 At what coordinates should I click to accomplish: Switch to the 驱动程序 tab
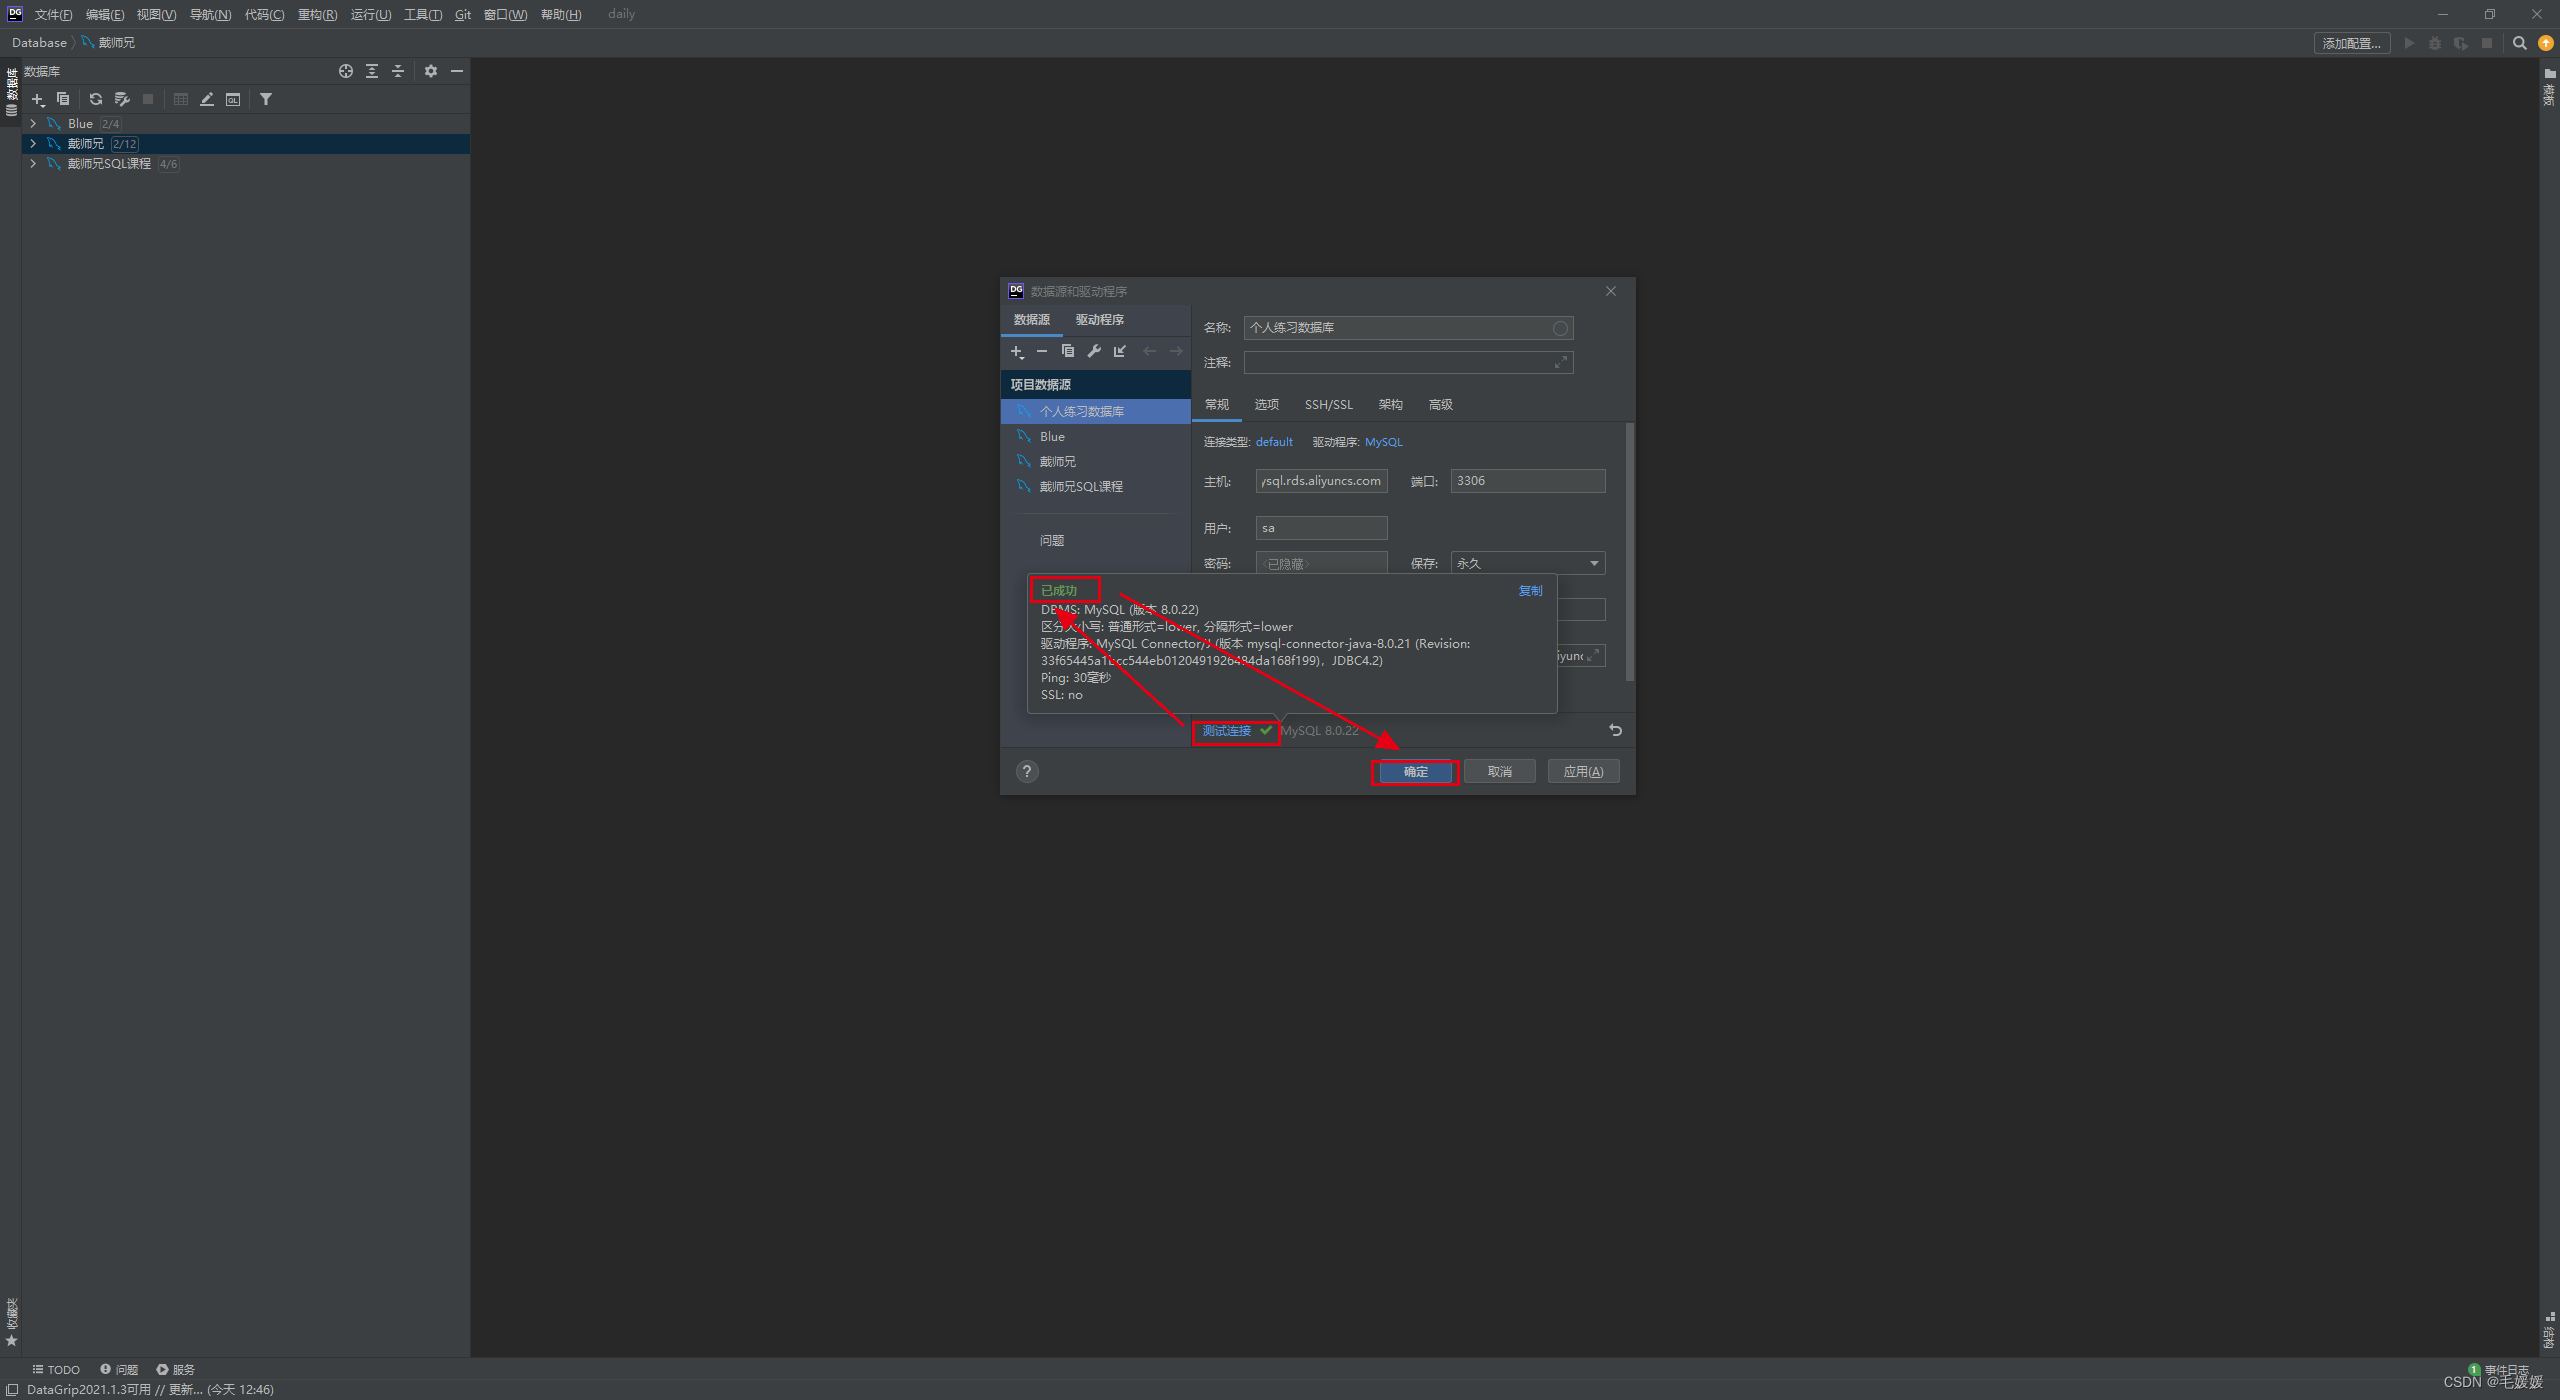point(1099,319)
